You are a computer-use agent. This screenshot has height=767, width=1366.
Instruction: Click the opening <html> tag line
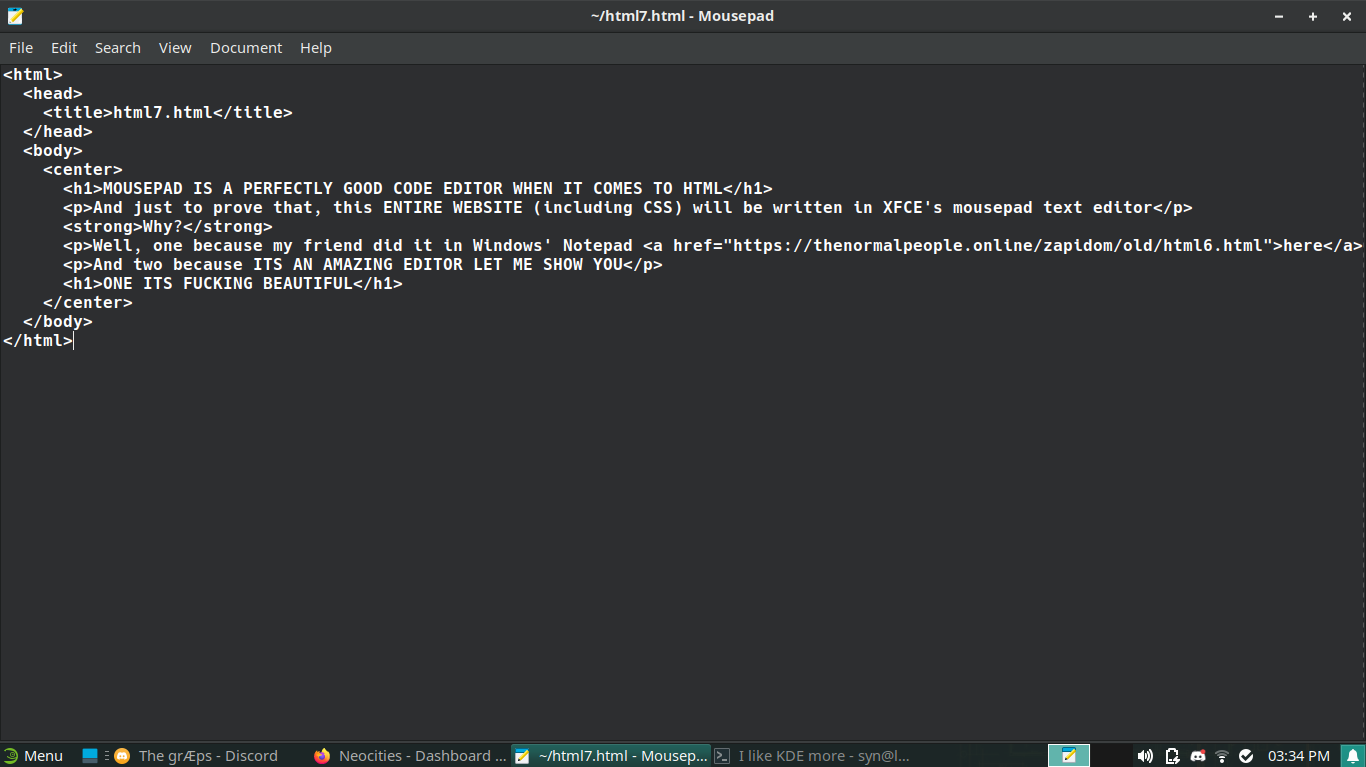[33, 74]
